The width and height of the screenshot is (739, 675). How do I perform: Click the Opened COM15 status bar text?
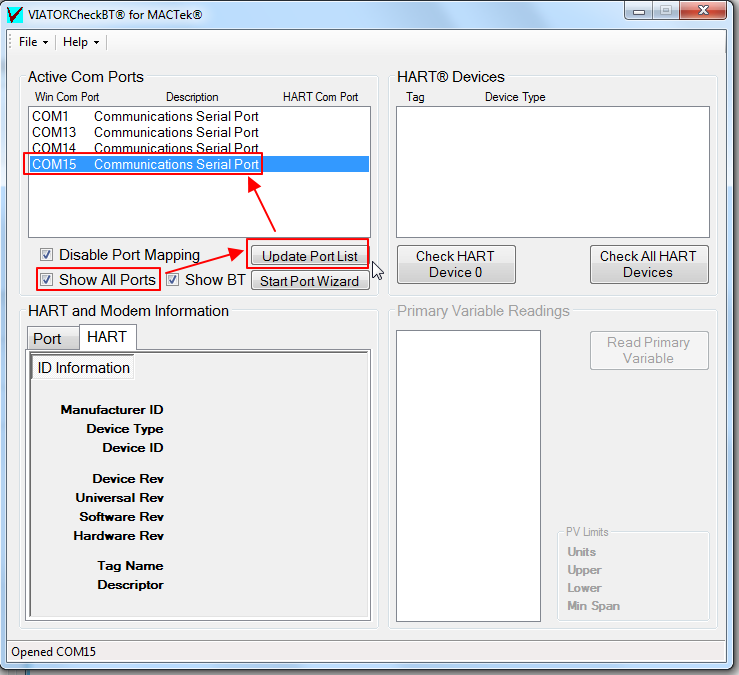(x=53, y=652)
